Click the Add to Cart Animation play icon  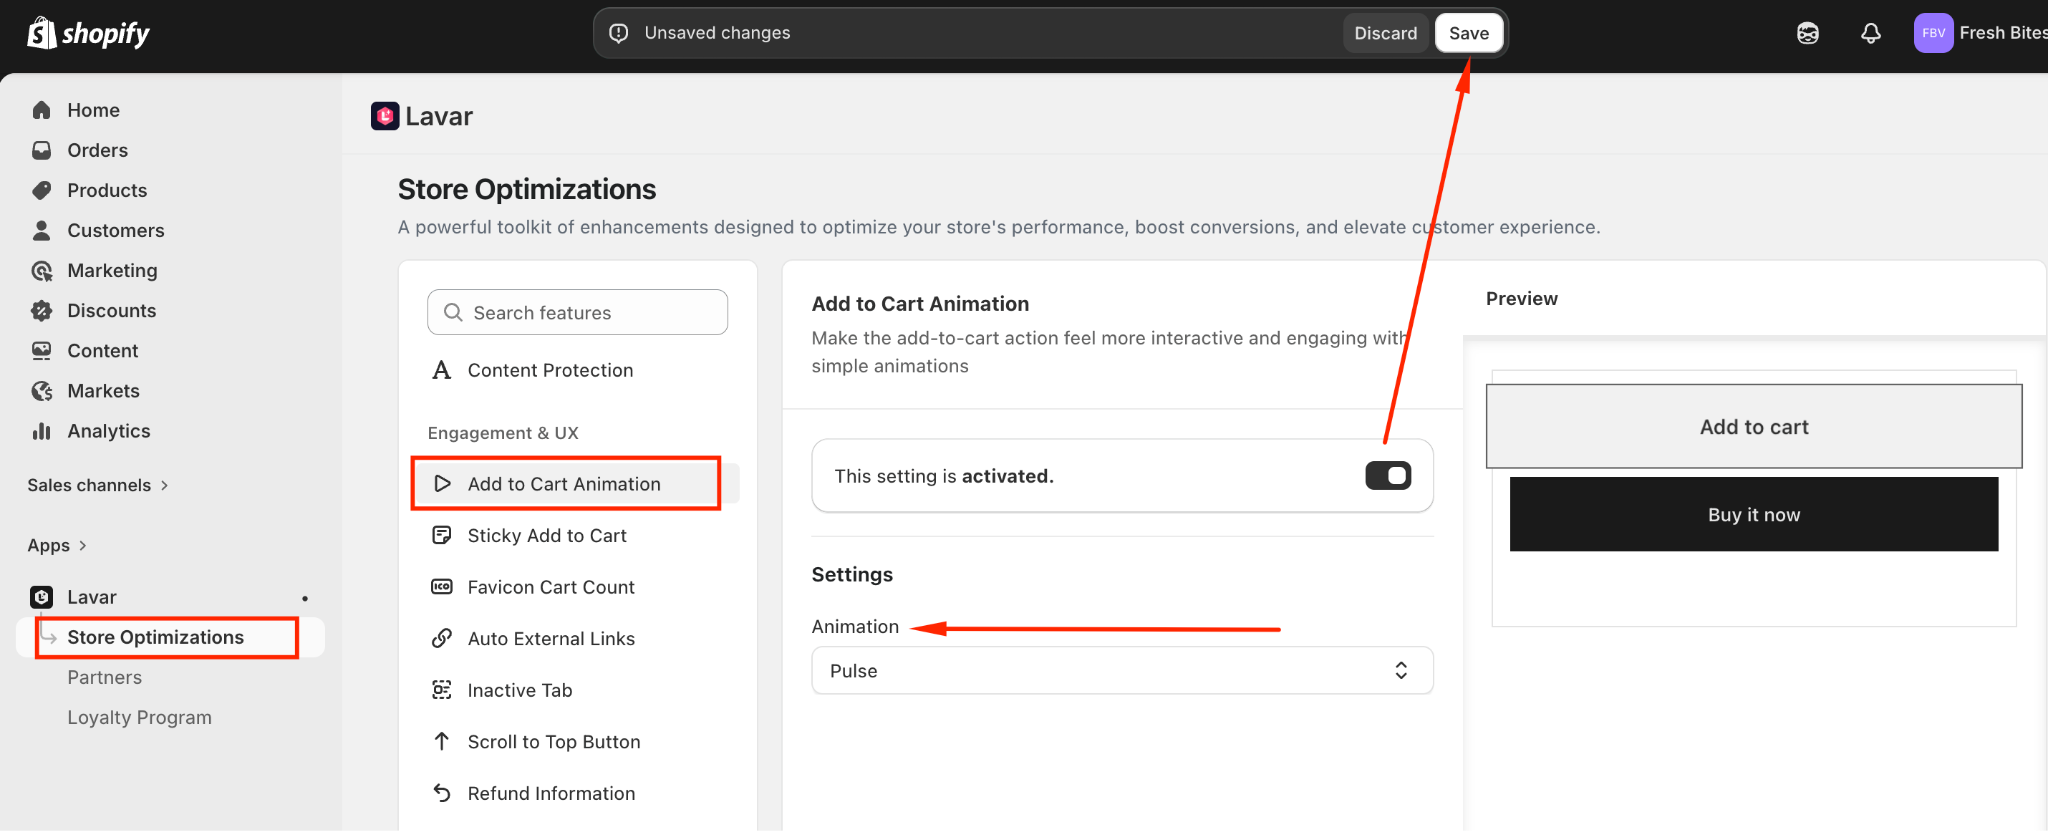point(442,484)
